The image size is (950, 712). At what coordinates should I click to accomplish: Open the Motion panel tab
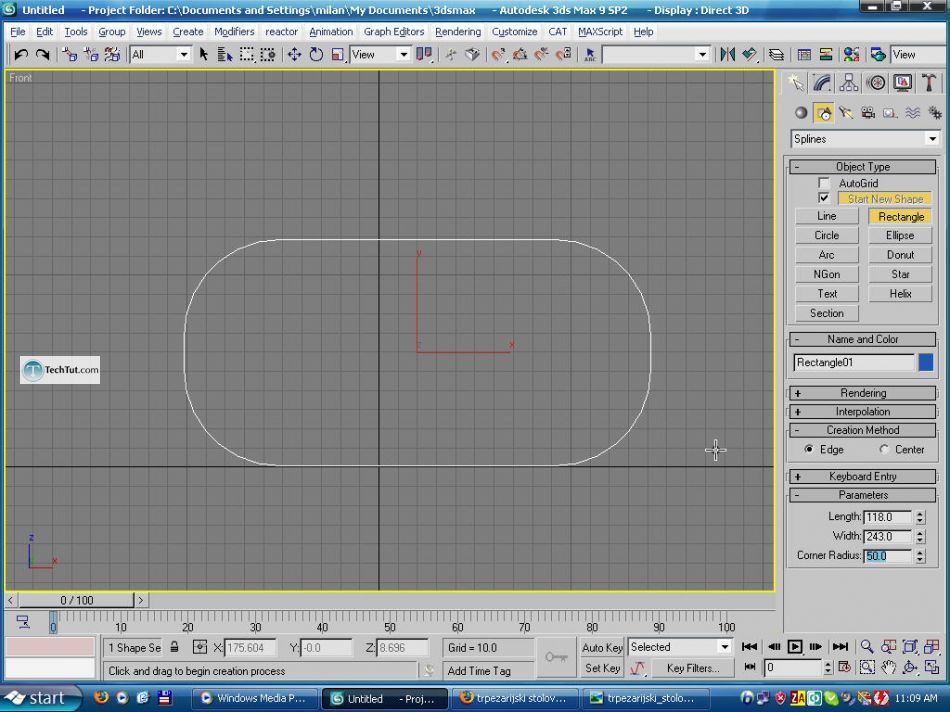tap(876, 82)
